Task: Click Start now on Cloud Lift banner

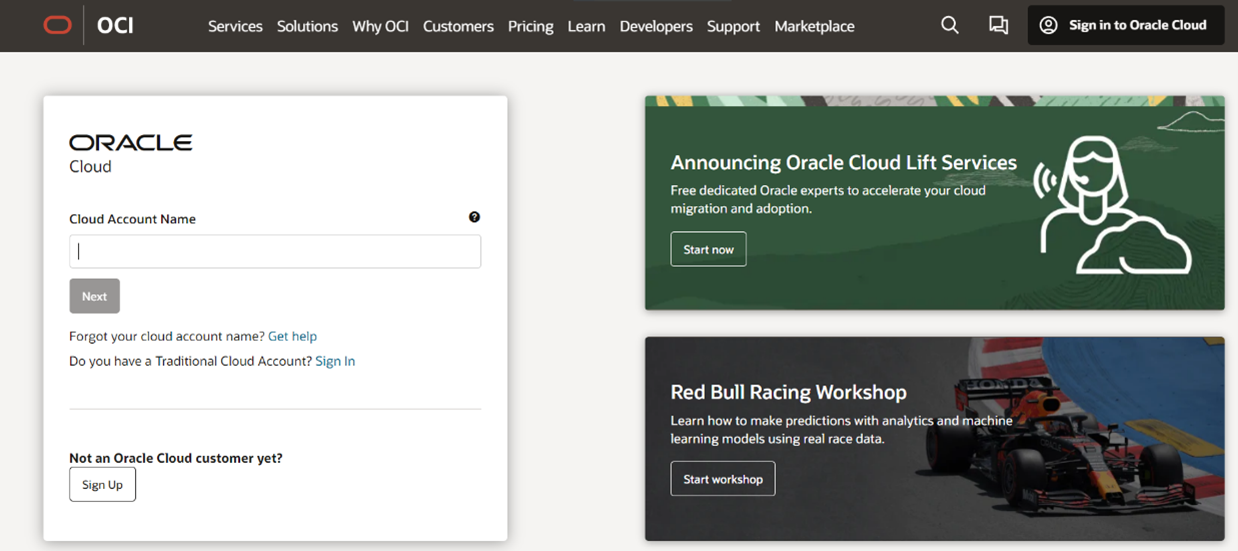Action: (708, 249)
